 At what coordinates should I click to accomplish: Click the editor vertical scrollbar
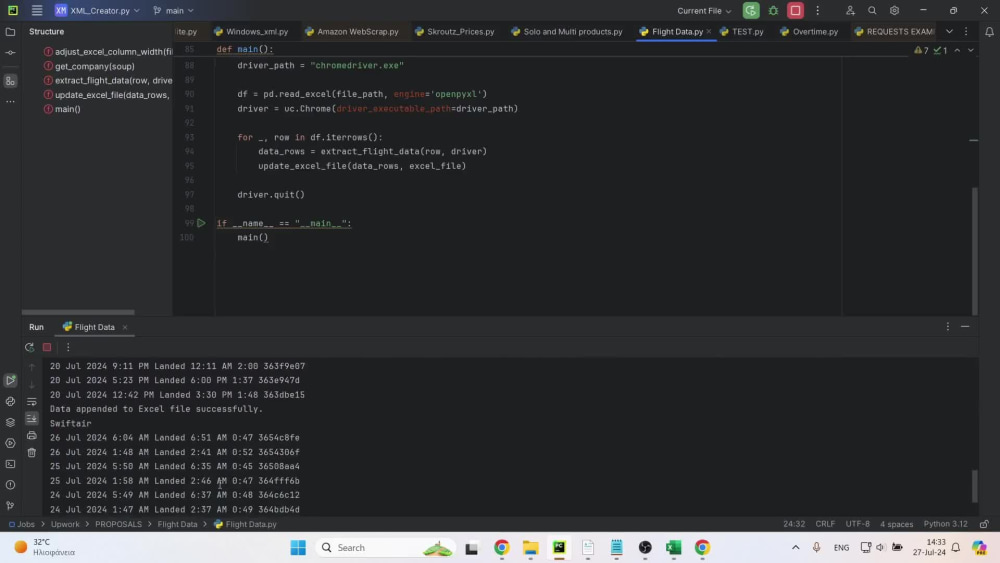point(974,250)
